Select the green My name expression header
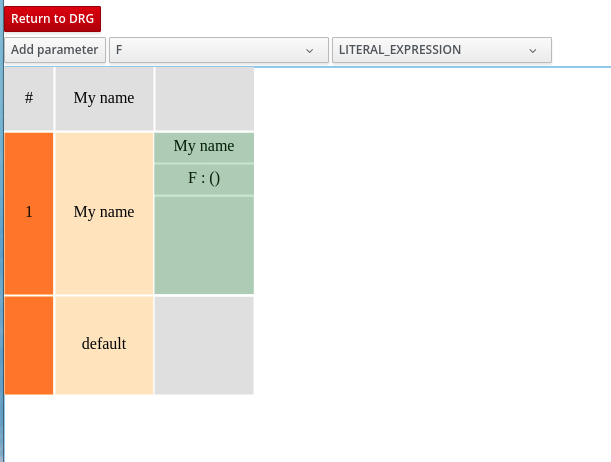The image size is (611, 462). 204,146
